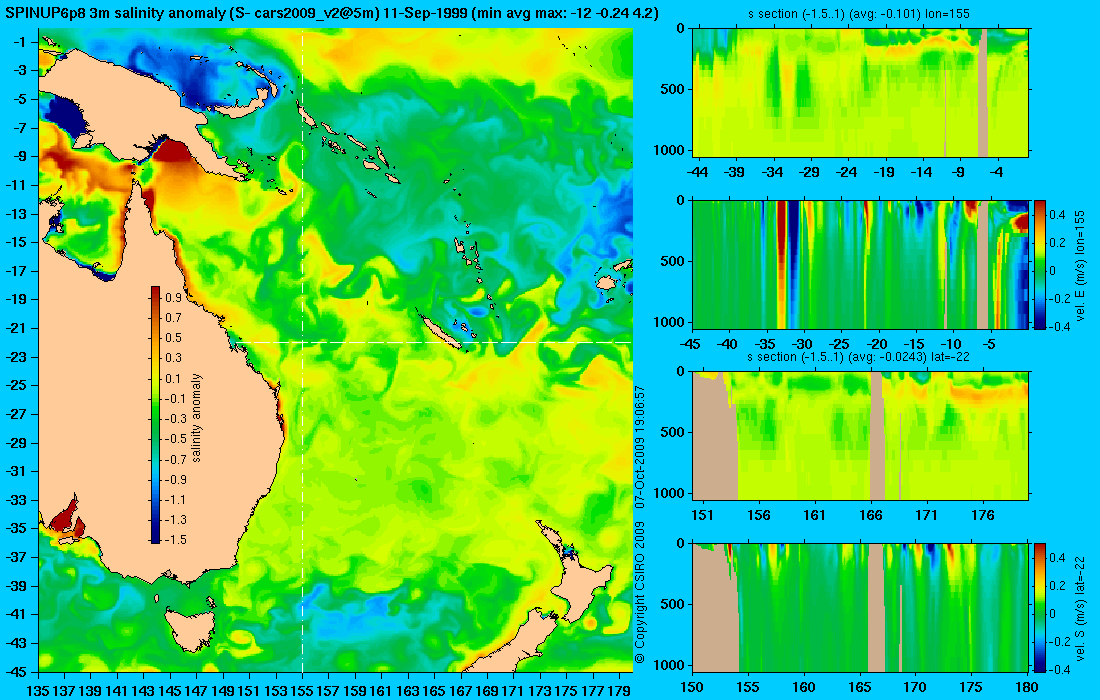Click depth '1000' on the vel. E section
Screen dimensions: 1100x700
tap(671, 323)
